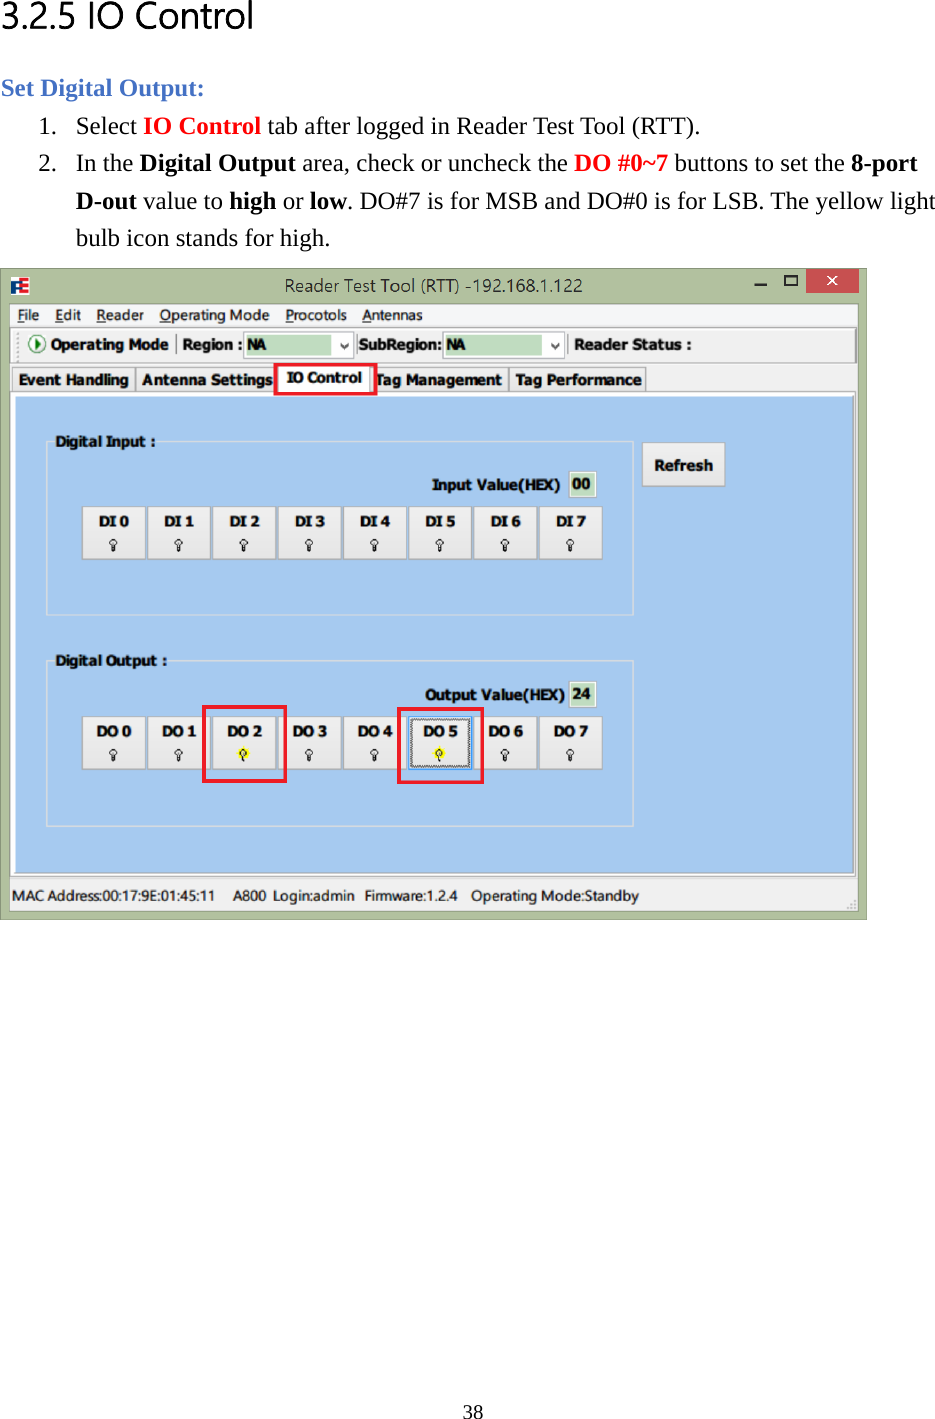The image size is (935, 1419).
Task: Click the DI 3 light bulb icon
Action: point(309,543)
